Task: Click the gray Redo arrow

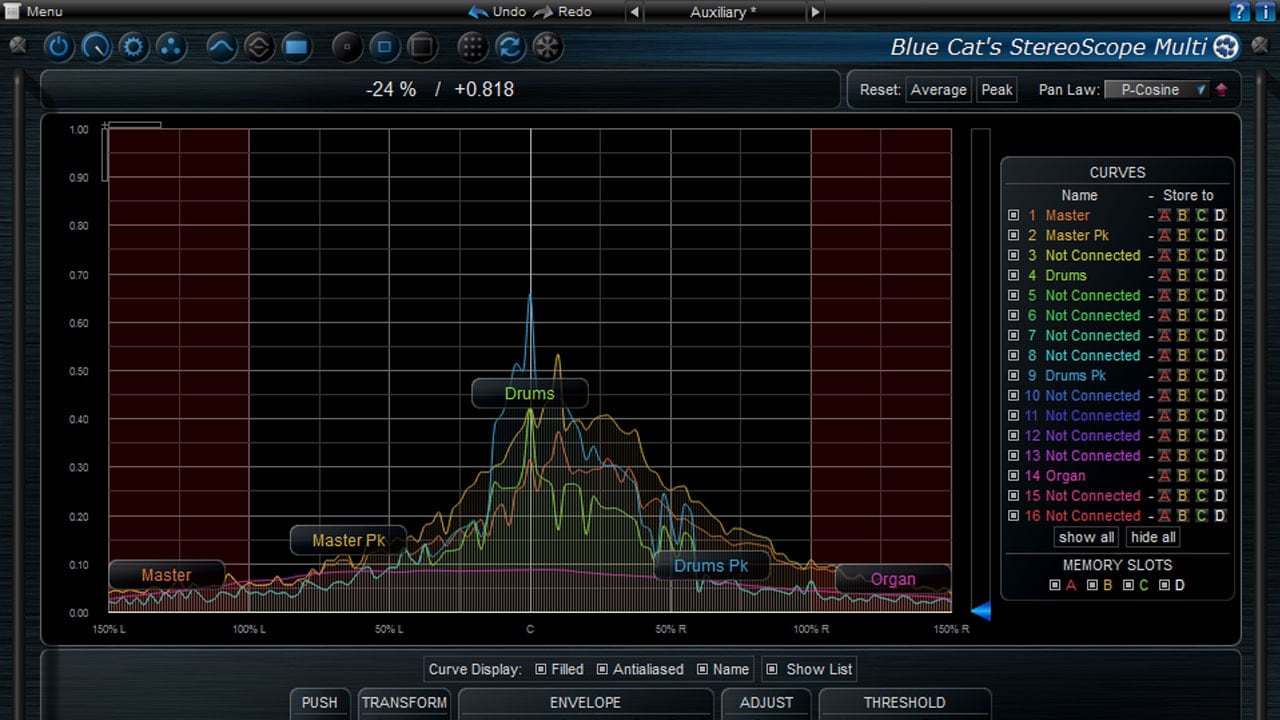Action: pyautogui.click(x=543, y=12)
